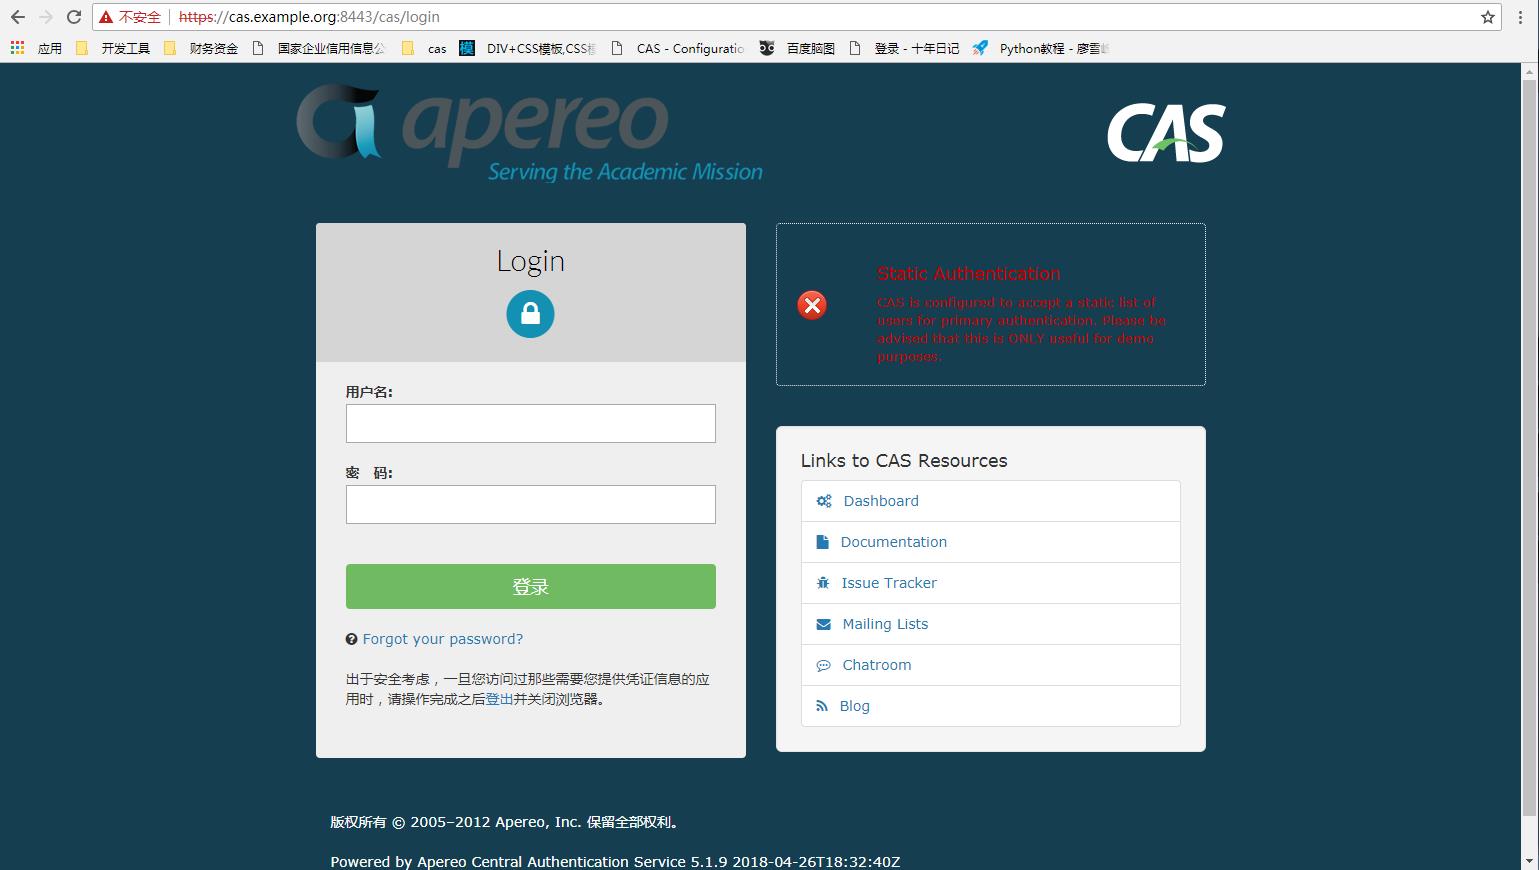The height and width of the screenshot is (870, 1539).
Task: Click the blue padlock icon on the login form
Action: pyautogui.click(x=530, y=313)
